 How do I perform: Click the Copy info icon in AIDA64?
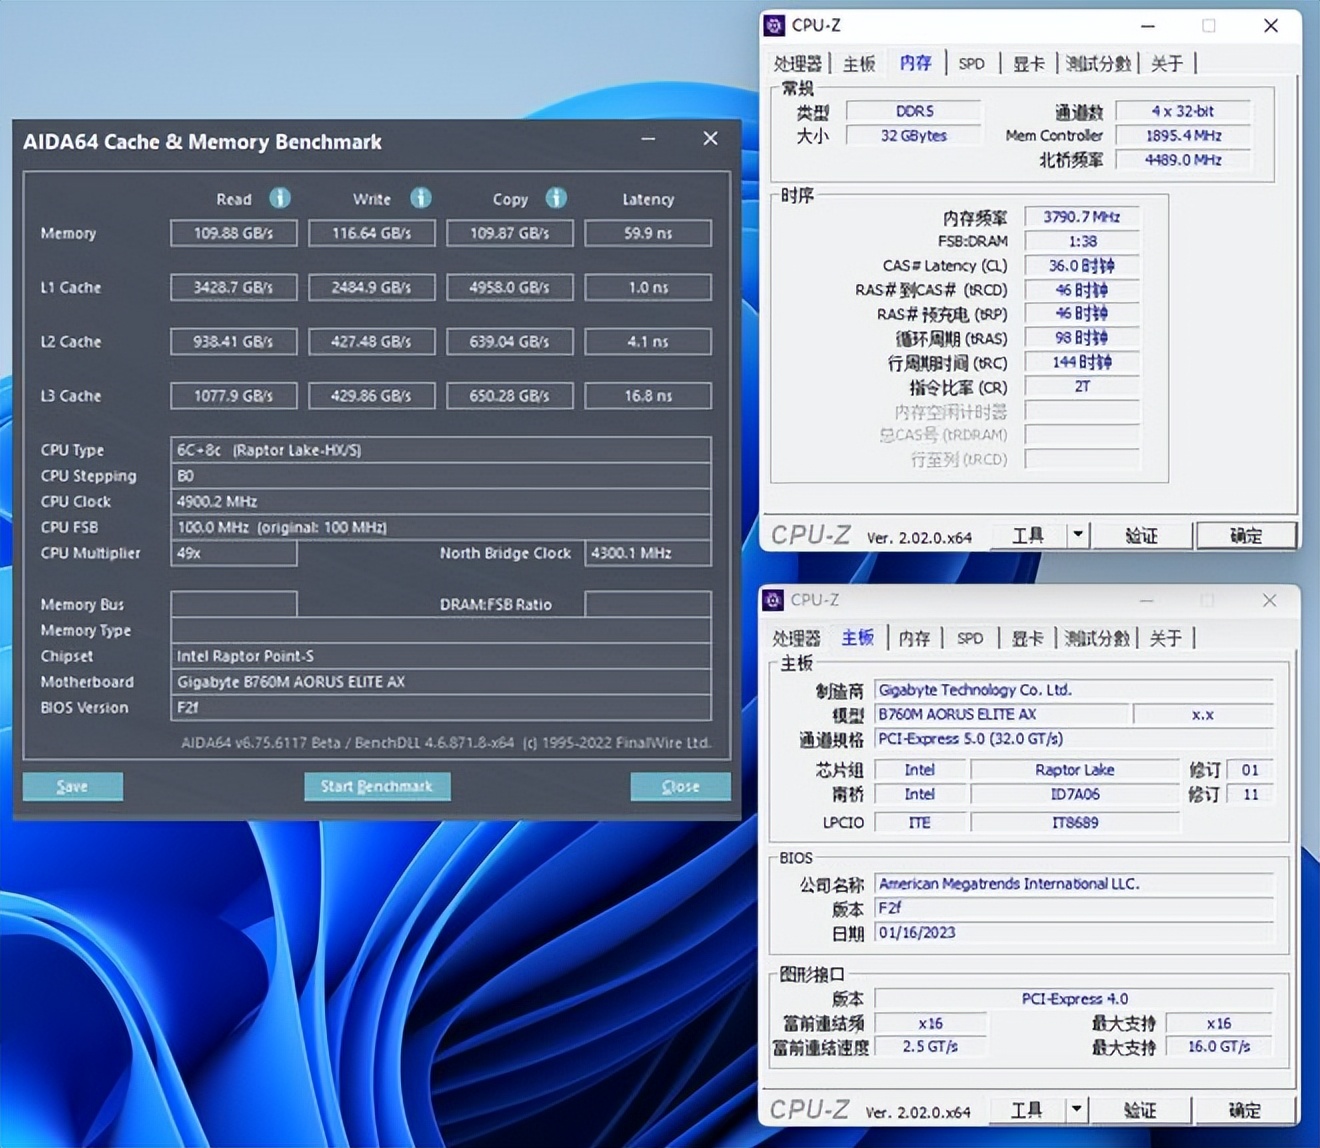556,199
